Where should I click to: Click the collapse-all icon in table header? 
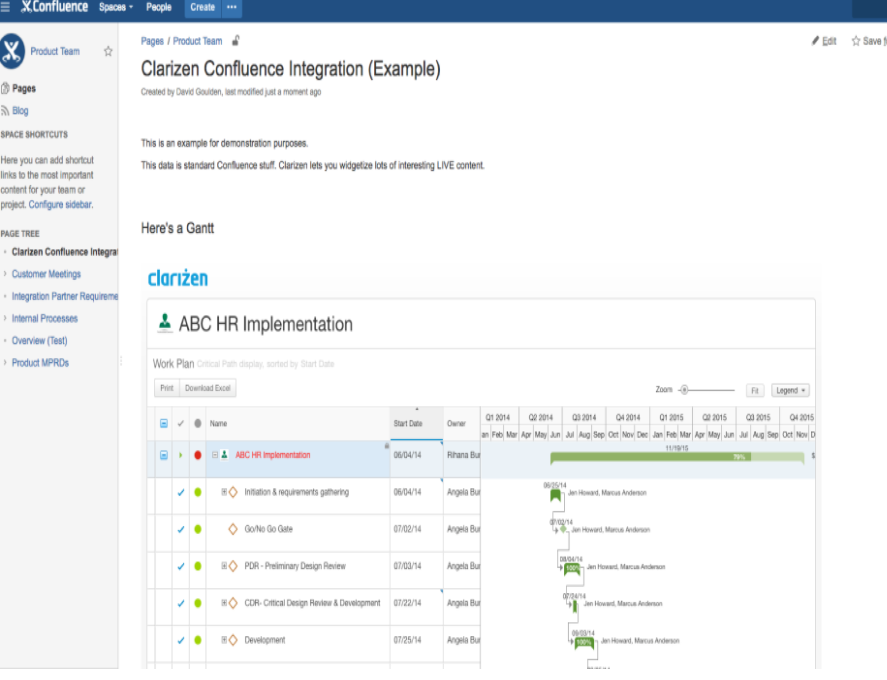click(x=163, y=423)
